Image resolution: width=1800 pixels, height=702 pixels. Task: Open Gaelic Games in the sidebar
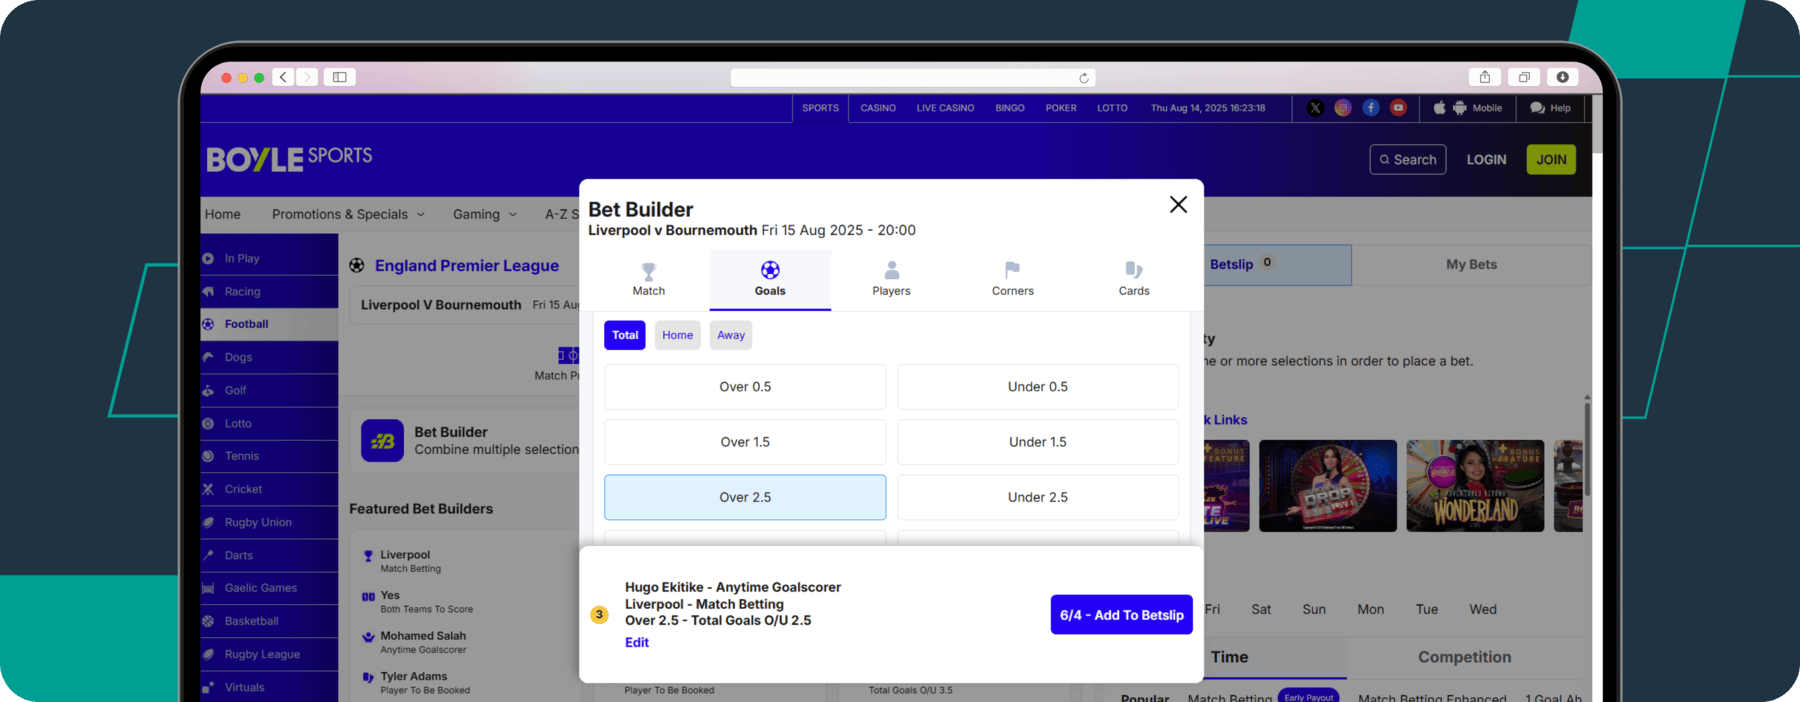tap(269, 588)
